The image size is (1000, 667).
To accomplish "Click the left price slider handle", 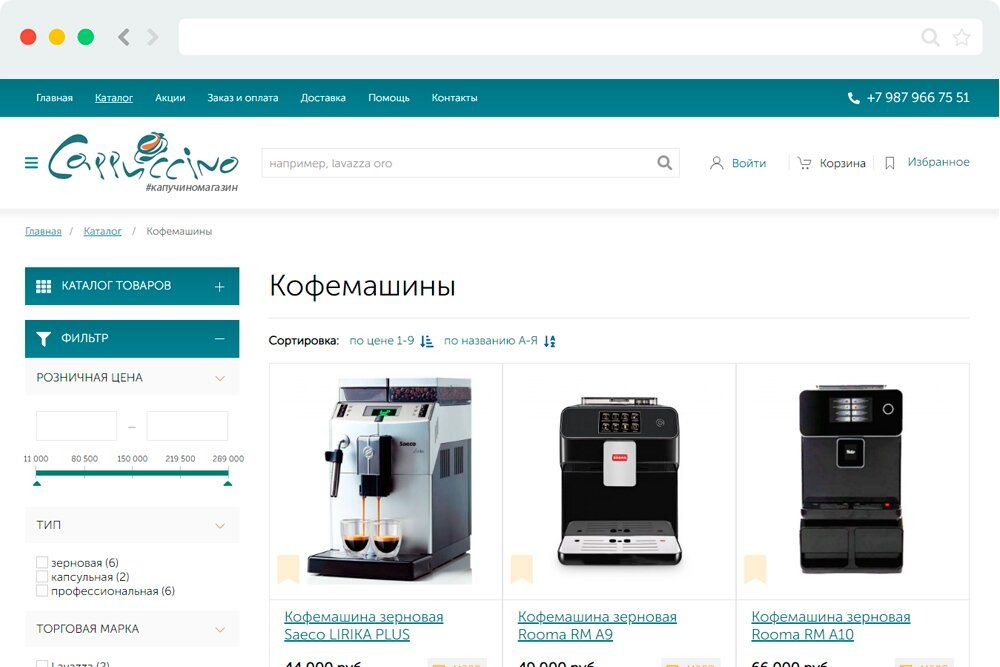I will [37, 483].
